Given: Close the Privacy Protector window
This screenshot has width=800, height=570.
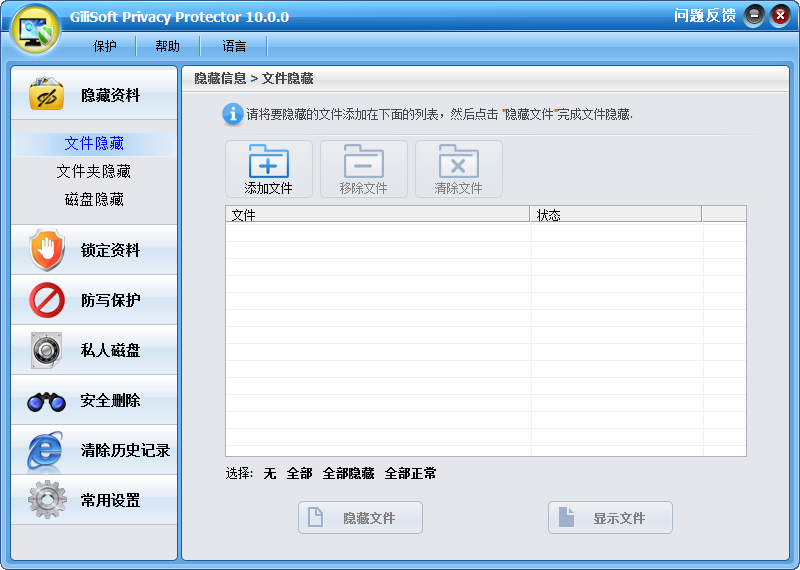Looking at the screenshot, I should click(x=780, y=16).
